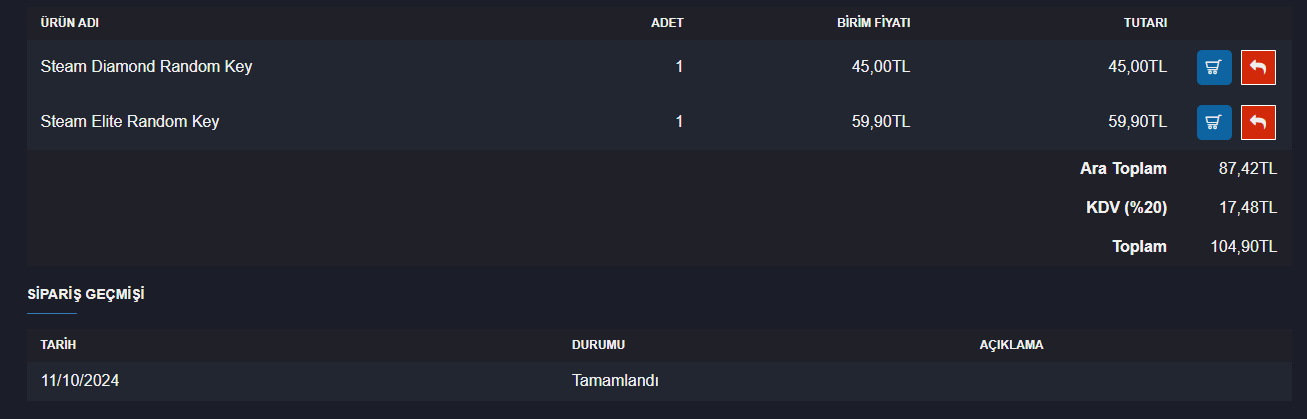Open Steam Diamond Random Key product name
1307x419 pixels.
tap(146, 67)
